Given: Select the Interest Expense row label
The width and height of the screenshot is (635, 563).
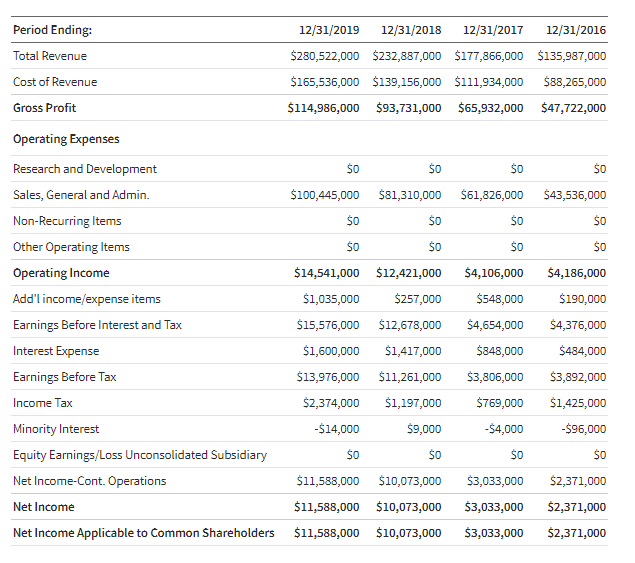Looking at the screenshot, I should [56, 351].
